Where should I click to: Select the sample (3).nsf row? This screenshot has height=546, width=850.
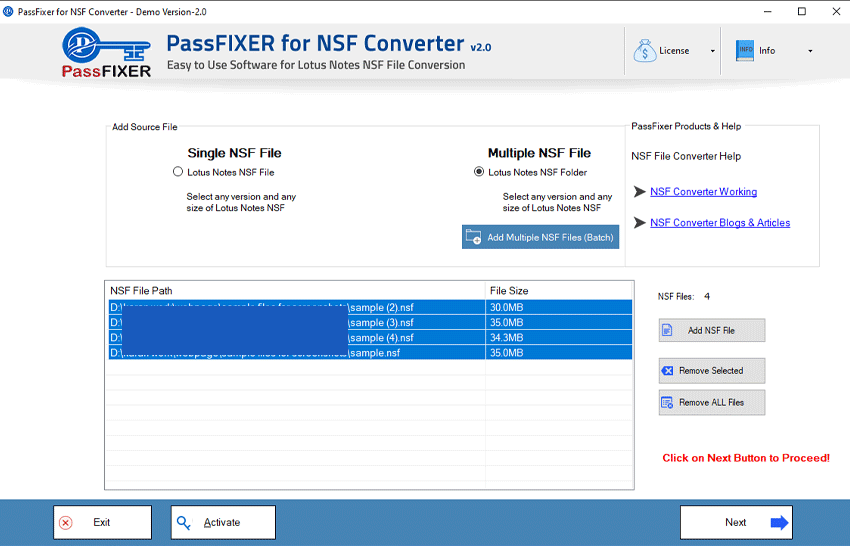point(370,323)
